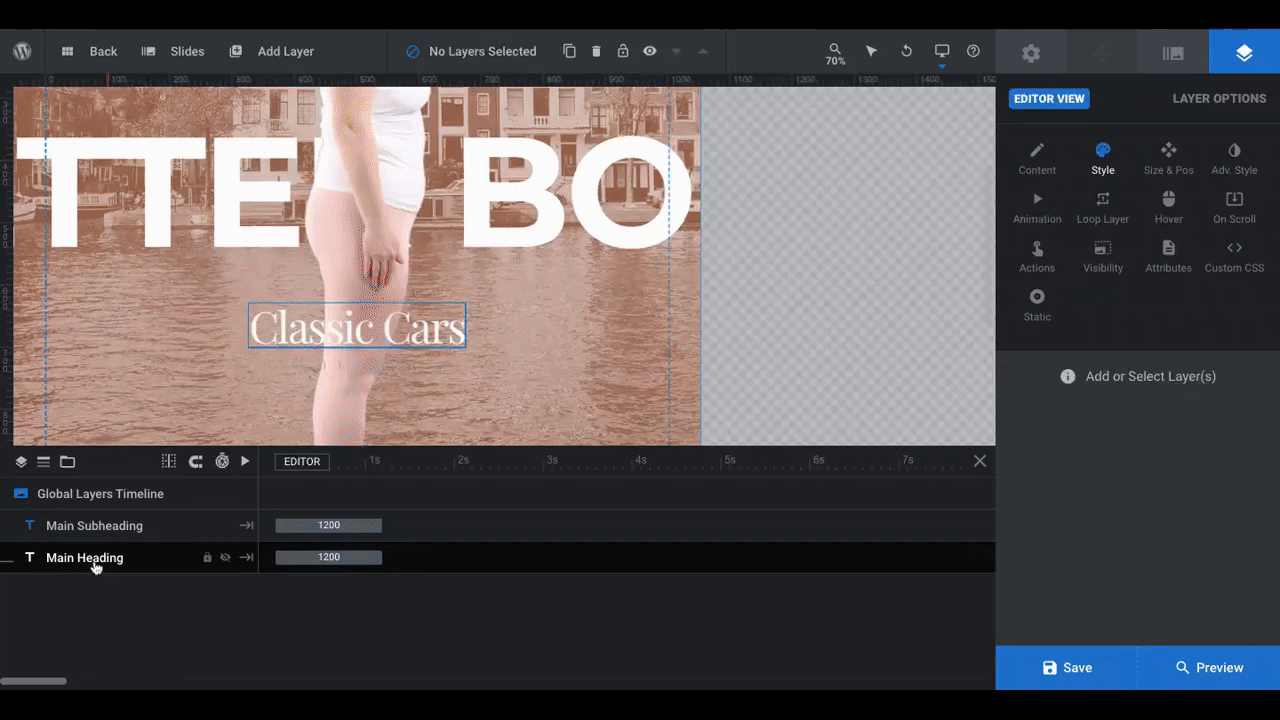Play the timeline animation
This screenshot has height=720, width=1280.
click(245, 461)
